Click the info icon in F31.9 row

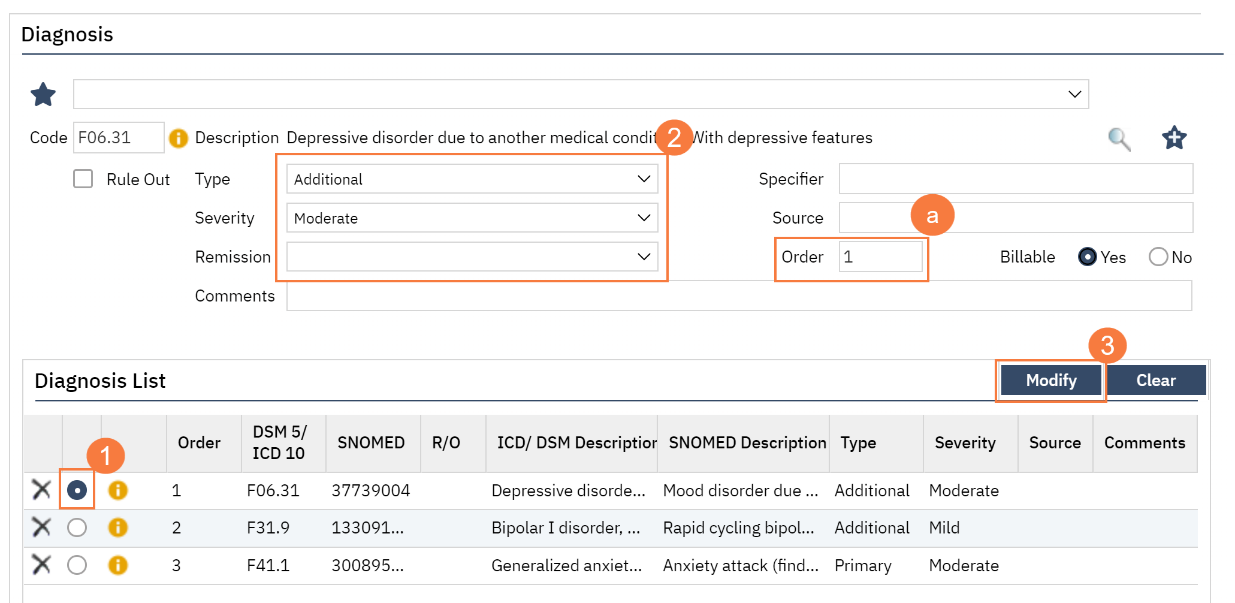[118, 527]
